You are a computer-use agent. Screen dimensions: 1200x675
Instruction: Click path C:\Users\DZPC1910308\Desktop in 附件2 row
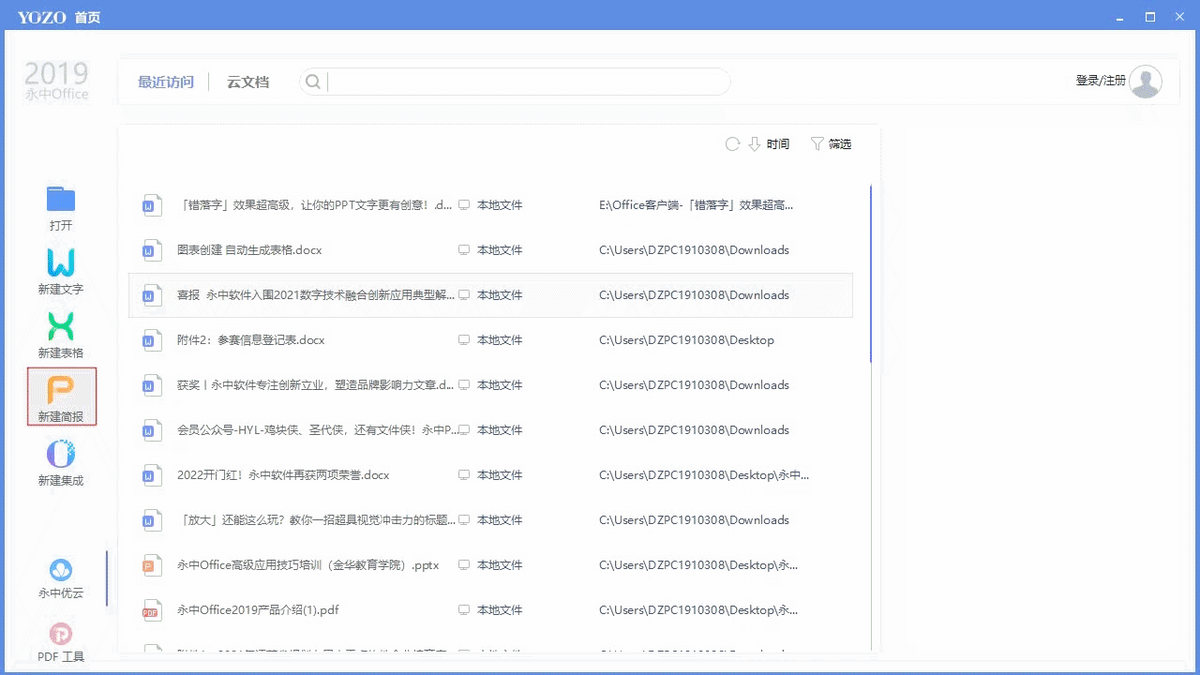(686, 340)
